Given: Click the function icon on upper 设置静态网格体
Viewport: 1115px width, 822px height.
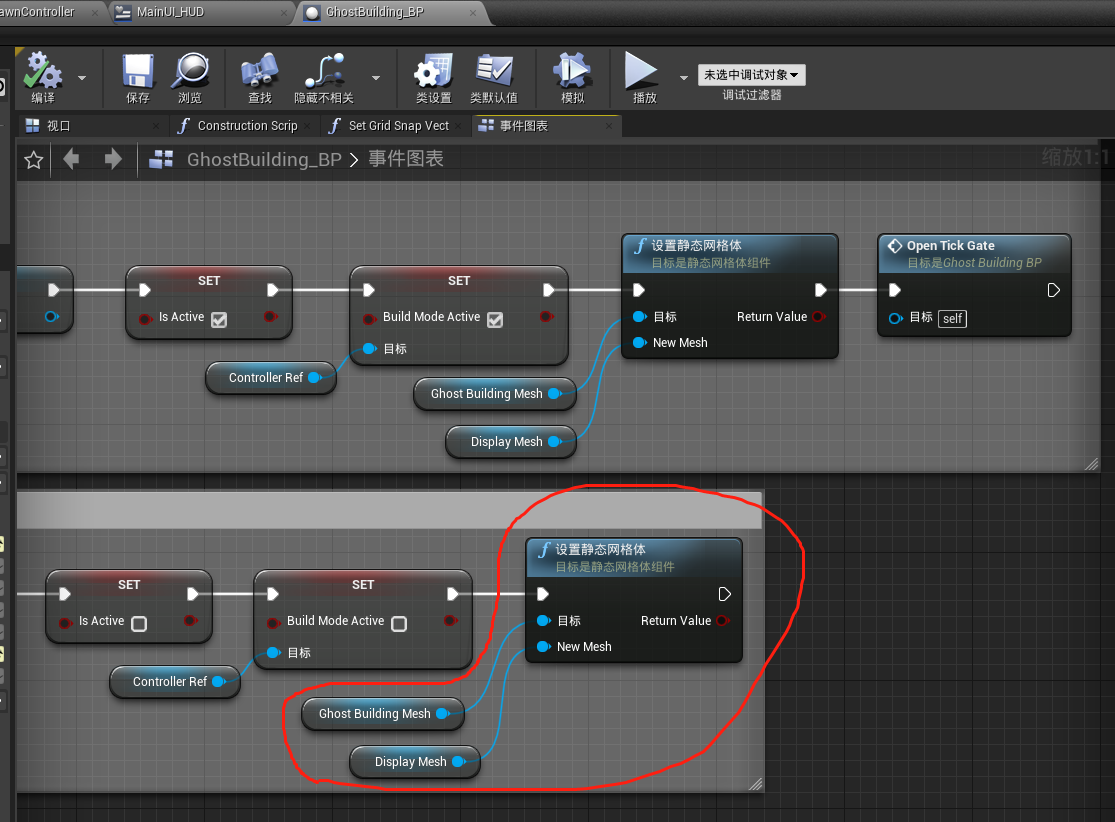Looking at the screenshot, I should pyautogui.click(x=640, y=246).
